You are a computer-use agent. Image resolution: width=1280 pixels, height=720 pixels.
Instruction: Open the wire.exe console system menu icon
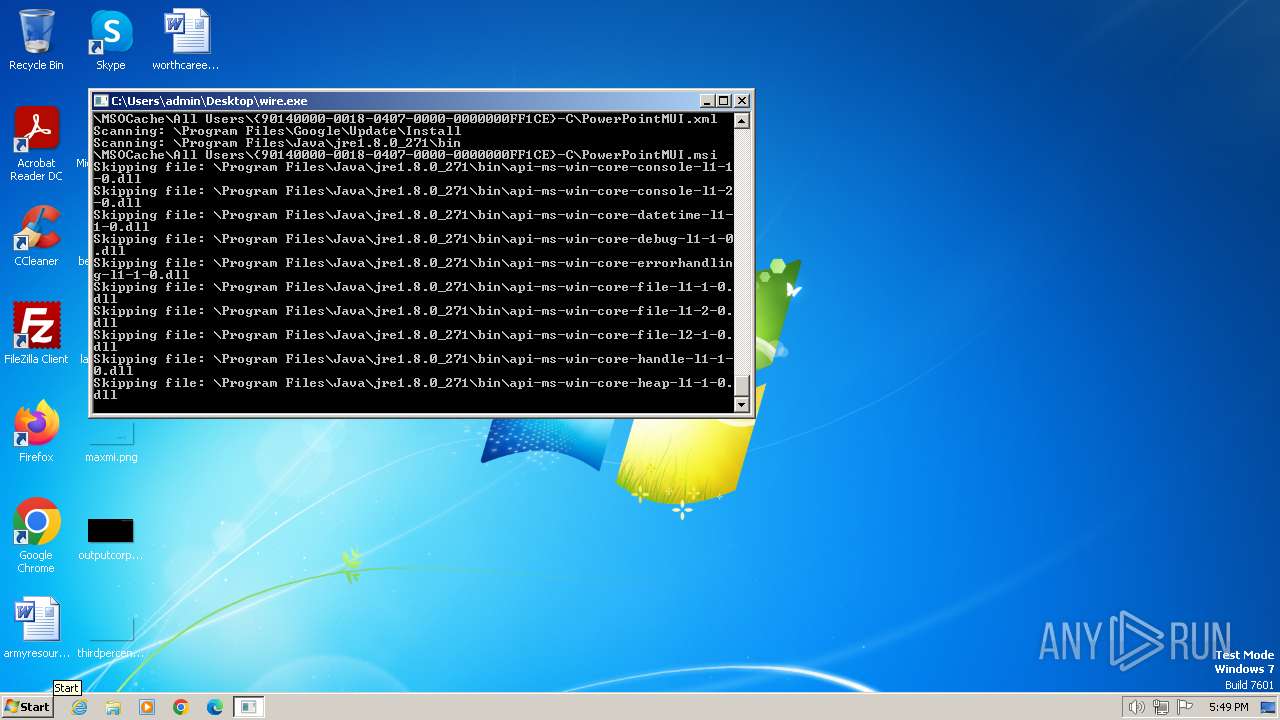click(100, 101)
